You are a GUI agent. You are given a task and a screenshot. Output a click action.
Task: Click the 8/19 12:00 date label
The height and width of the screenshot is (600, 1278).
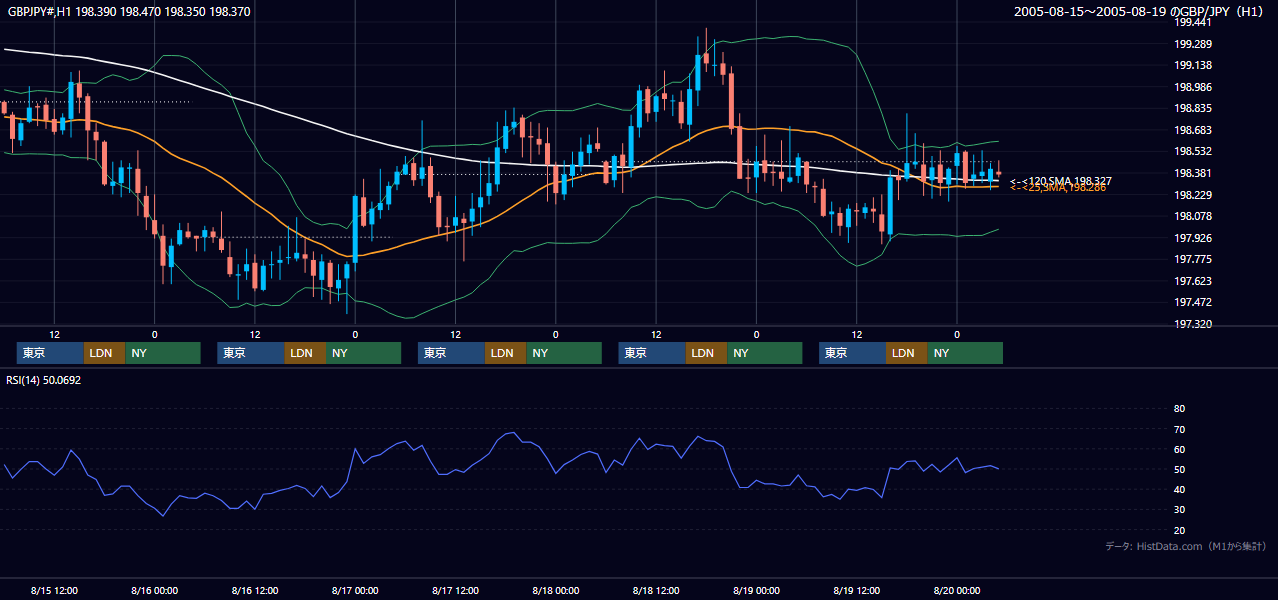point(857,590)
